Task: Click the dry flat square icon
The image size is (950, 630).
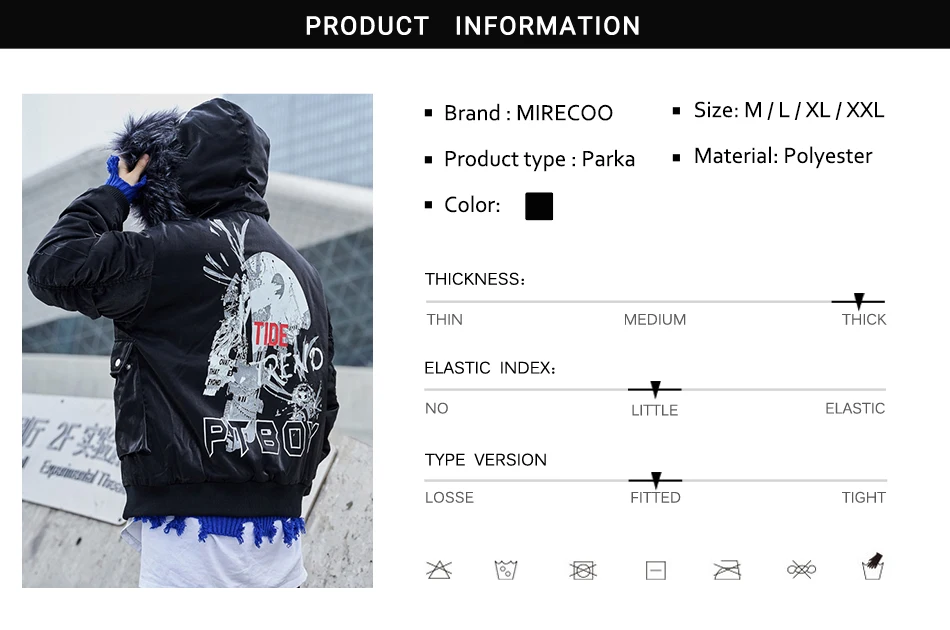Action: point(656,570)
